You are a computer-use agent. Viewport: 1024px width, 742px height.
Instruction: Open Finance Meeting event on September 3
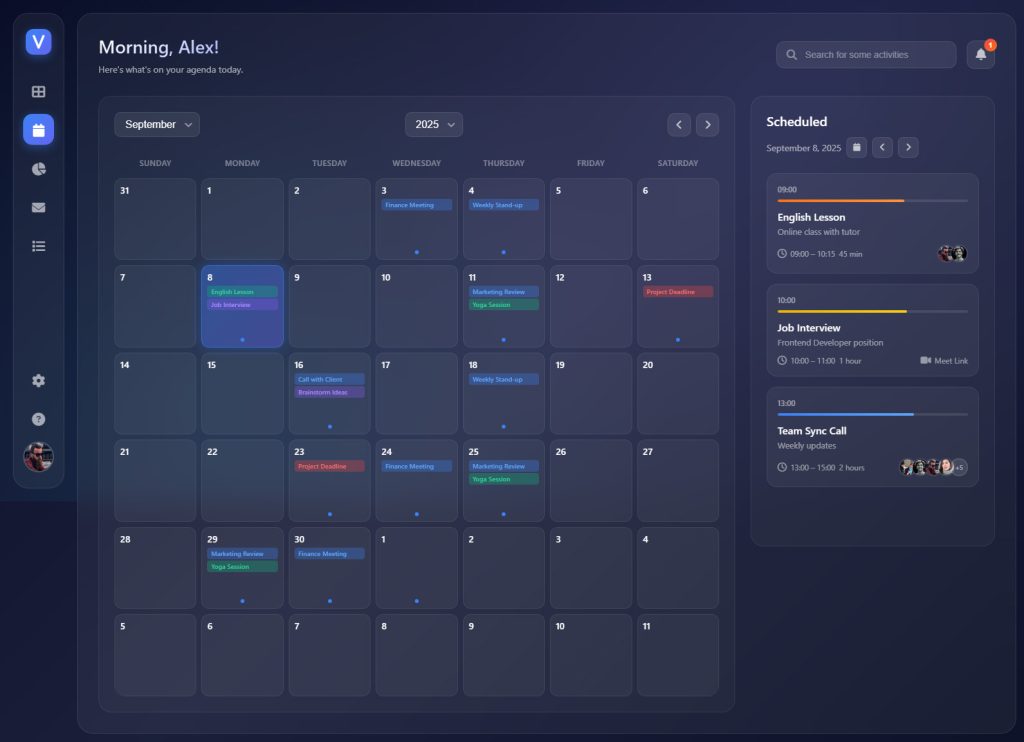pos(417,205)
